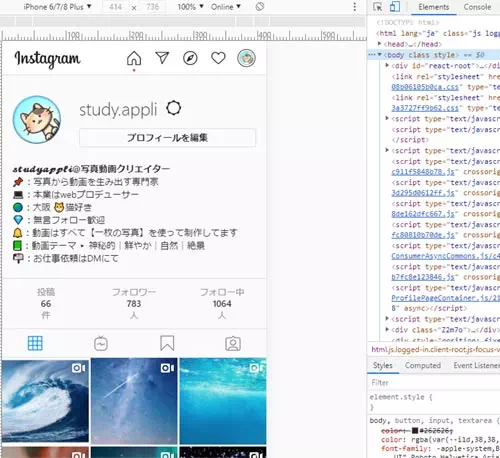Open the iPhone 6/7/8 Plus device dropdown
This screenshot has width=500, height=458.
click(57, 7)
